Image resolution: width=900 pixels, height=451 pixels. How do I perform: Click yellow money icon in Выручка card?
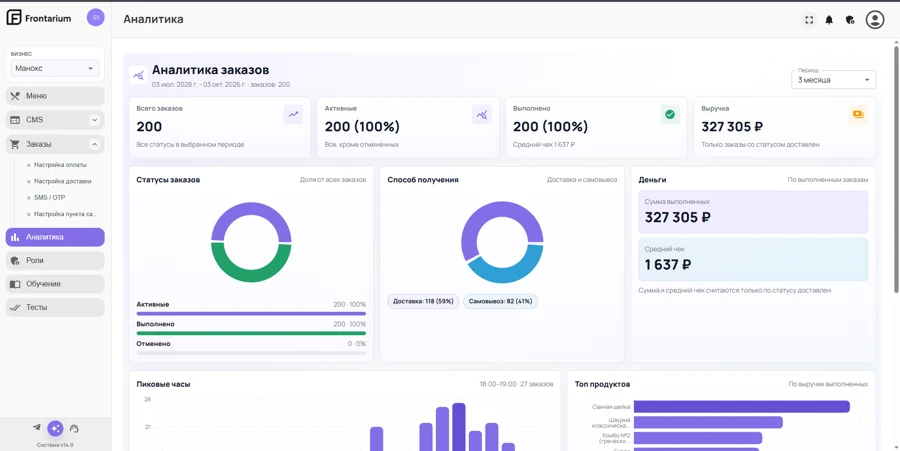pyautogui.click(x=858, y=114)
